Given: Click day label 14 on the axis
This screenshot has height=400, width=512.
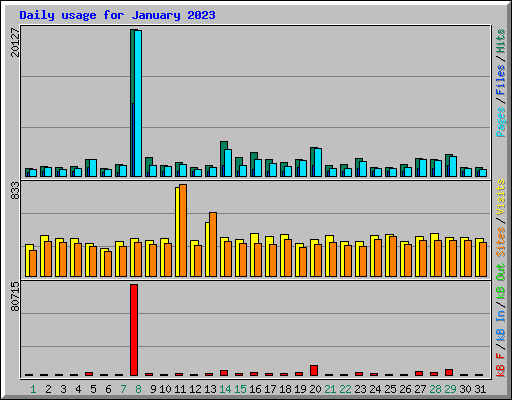Looking at the screenshot, I should click(x=225, y=389).
